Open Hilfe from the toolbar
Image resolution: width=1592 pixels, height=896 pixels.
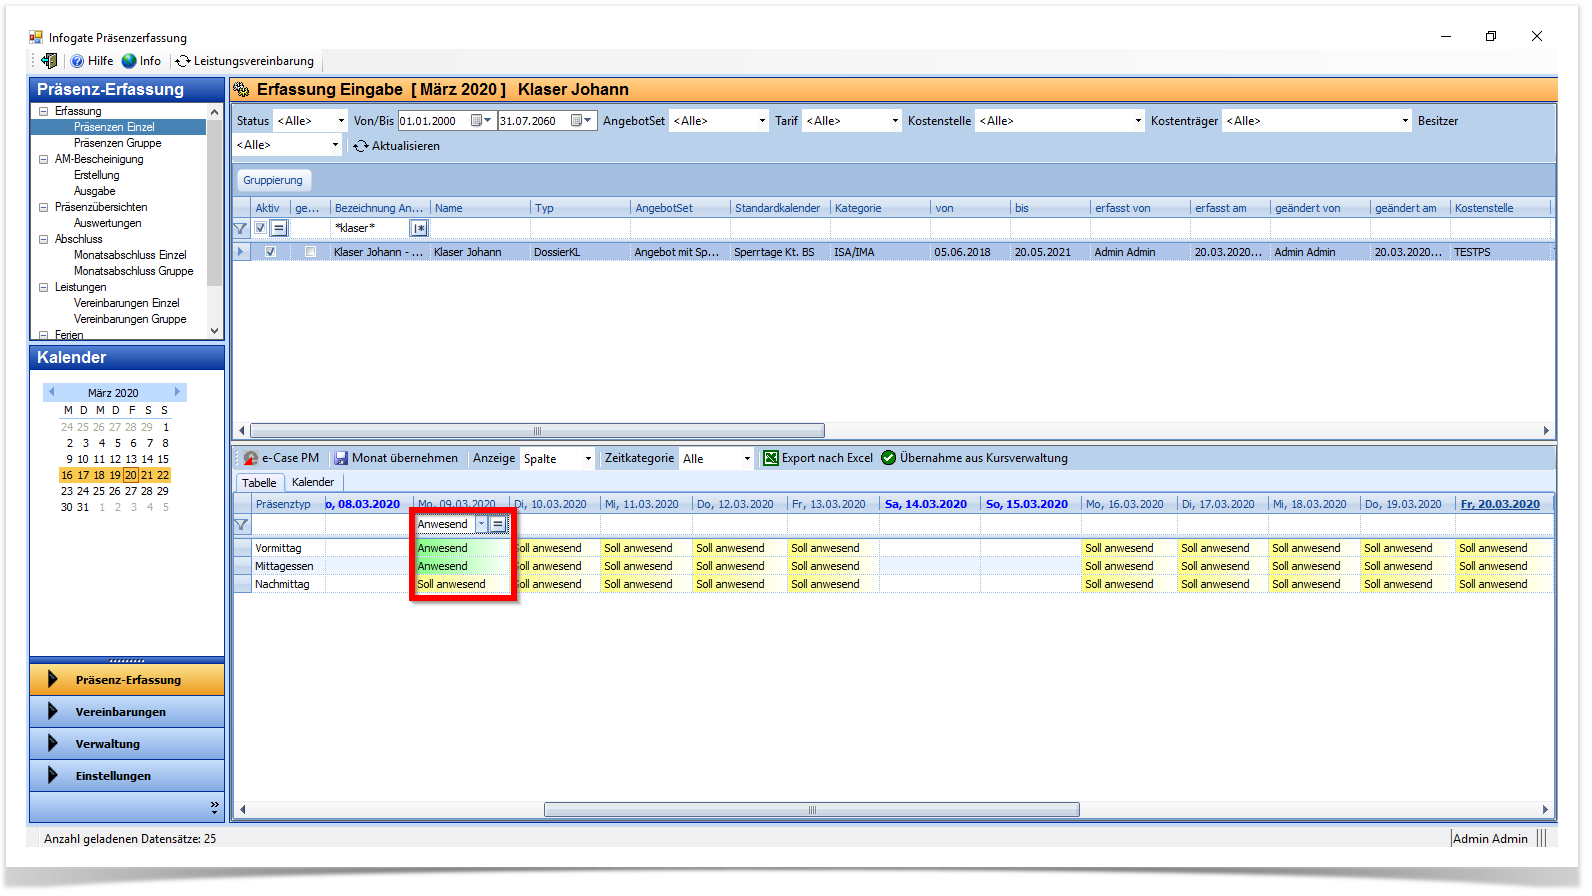tap(92, 61)
